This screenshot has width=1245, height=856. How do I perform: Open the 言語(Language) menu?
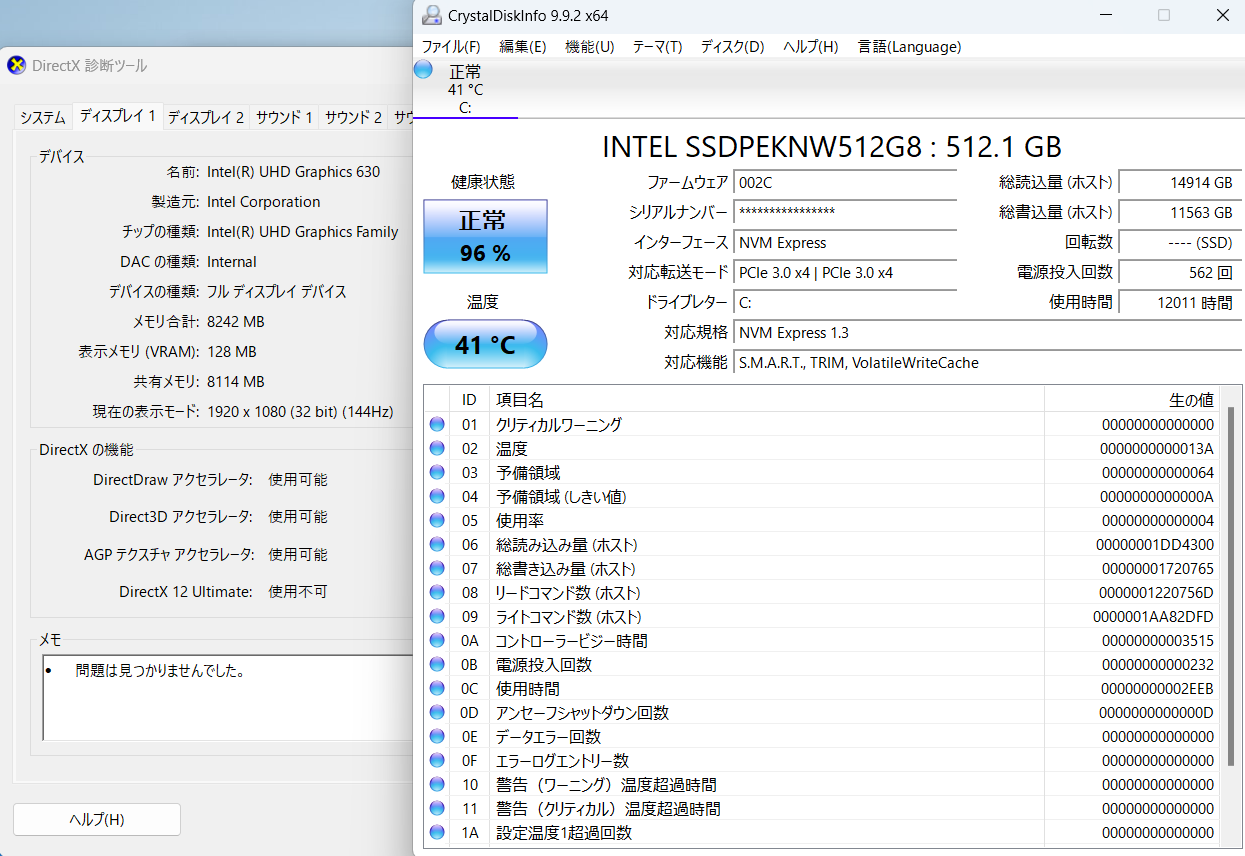click(x=909, y=46)
